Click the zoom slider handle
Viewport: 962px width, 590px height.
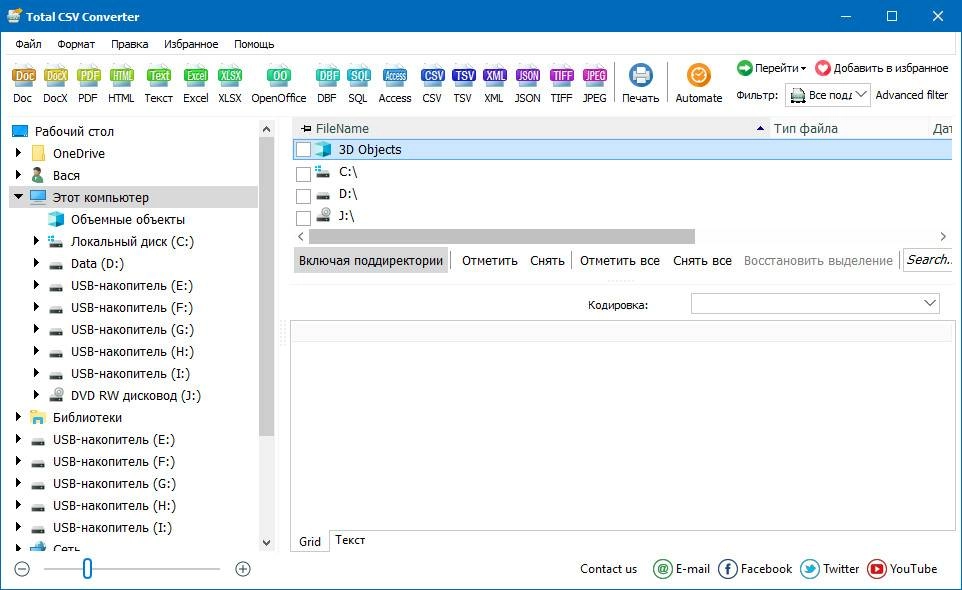(x=87, y=569)
